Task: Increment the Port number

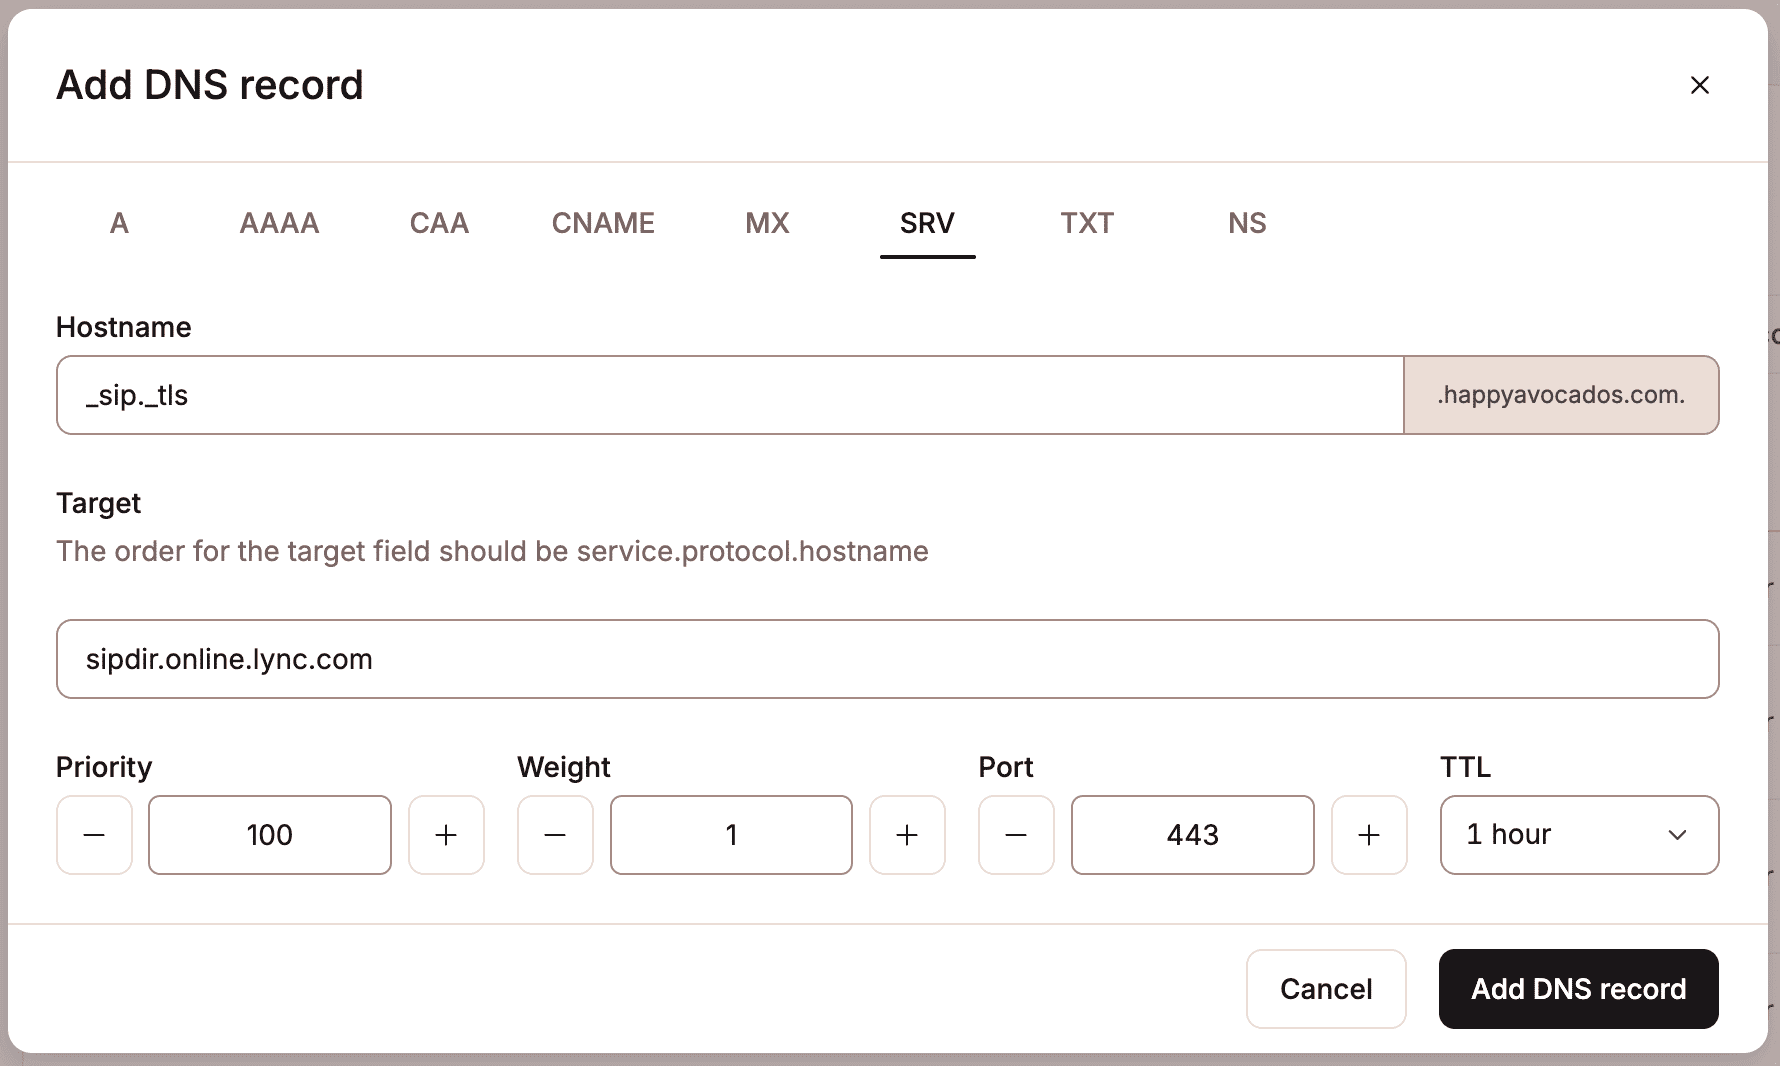Action: (x=1369, y=835)
